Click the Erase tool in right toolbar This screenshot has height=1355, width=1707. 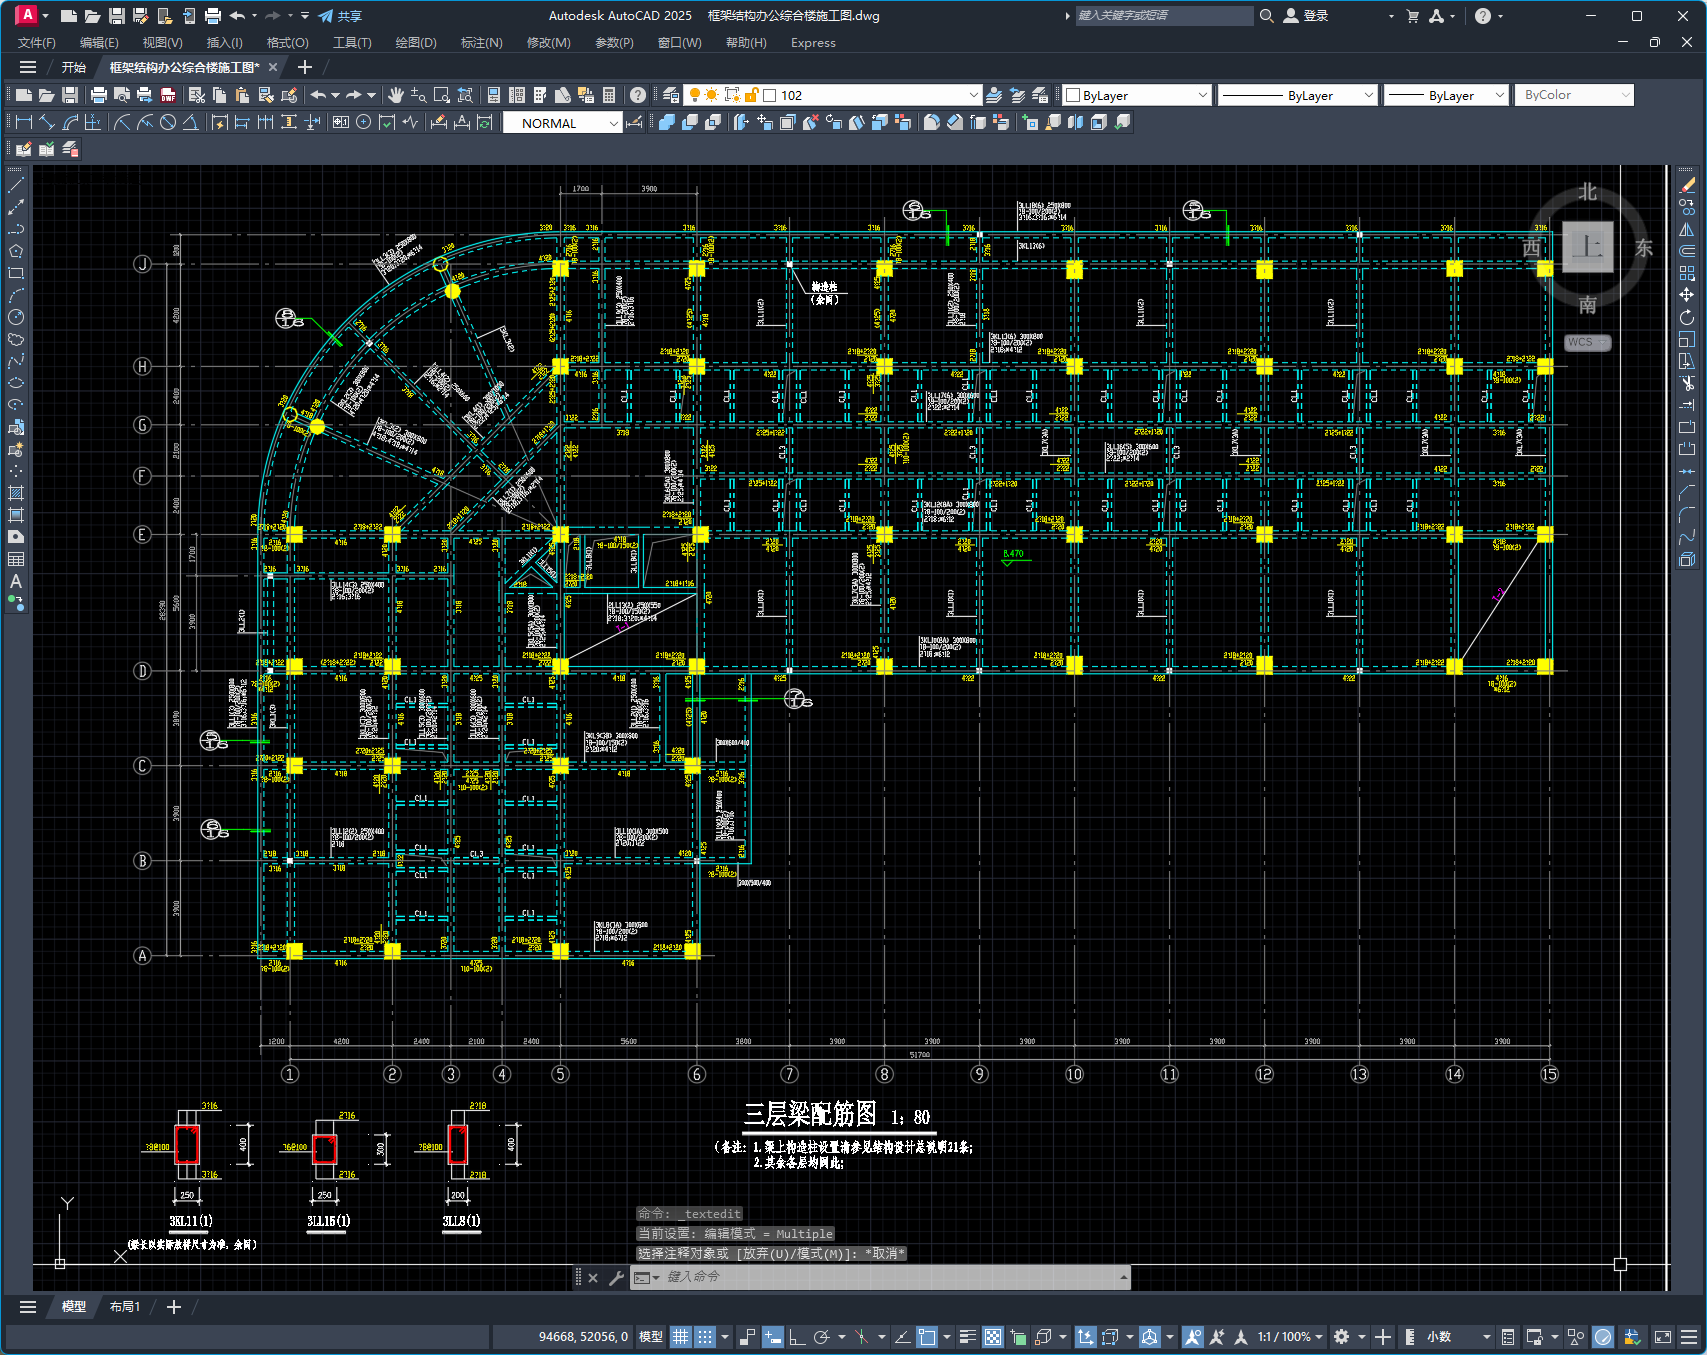[1687, 185]
